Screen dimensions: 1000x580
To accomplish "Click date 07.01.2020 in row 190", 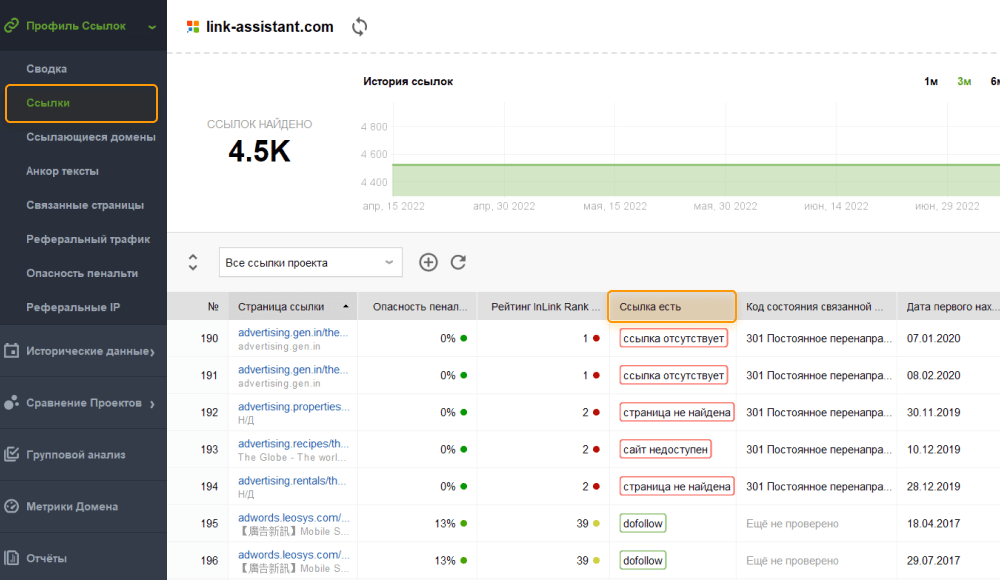I will tap(934, 338).
